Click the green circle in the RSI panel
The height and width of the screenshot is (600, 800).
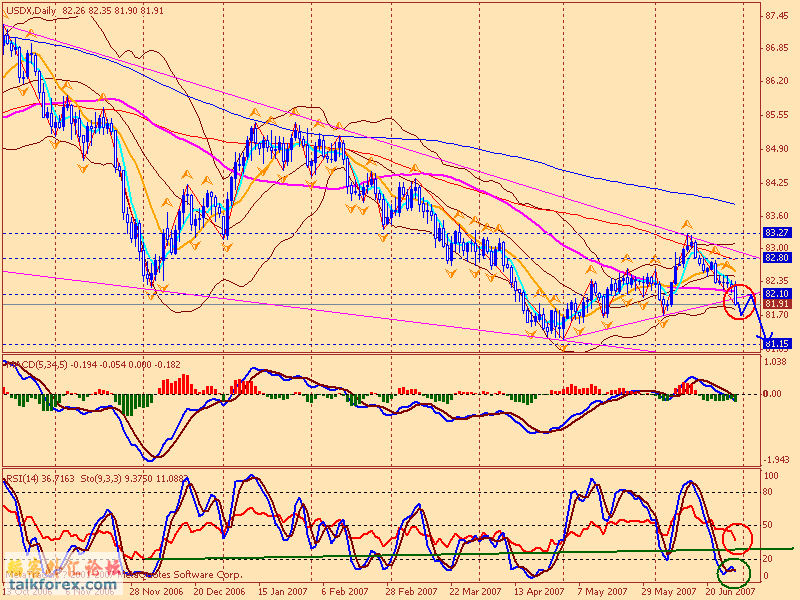click(734, 573)
